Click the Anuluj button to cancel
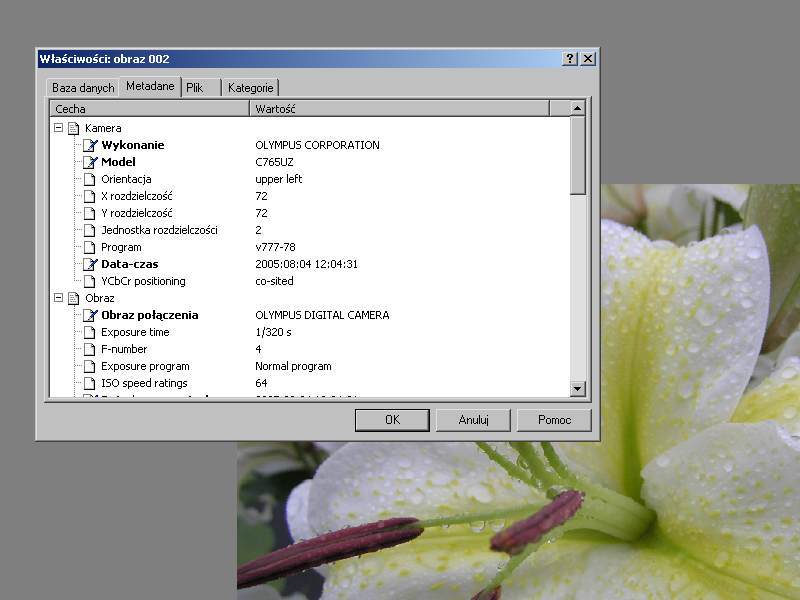Image resolution: width=800 pixels, height=600 pixels. click(473, 420)
